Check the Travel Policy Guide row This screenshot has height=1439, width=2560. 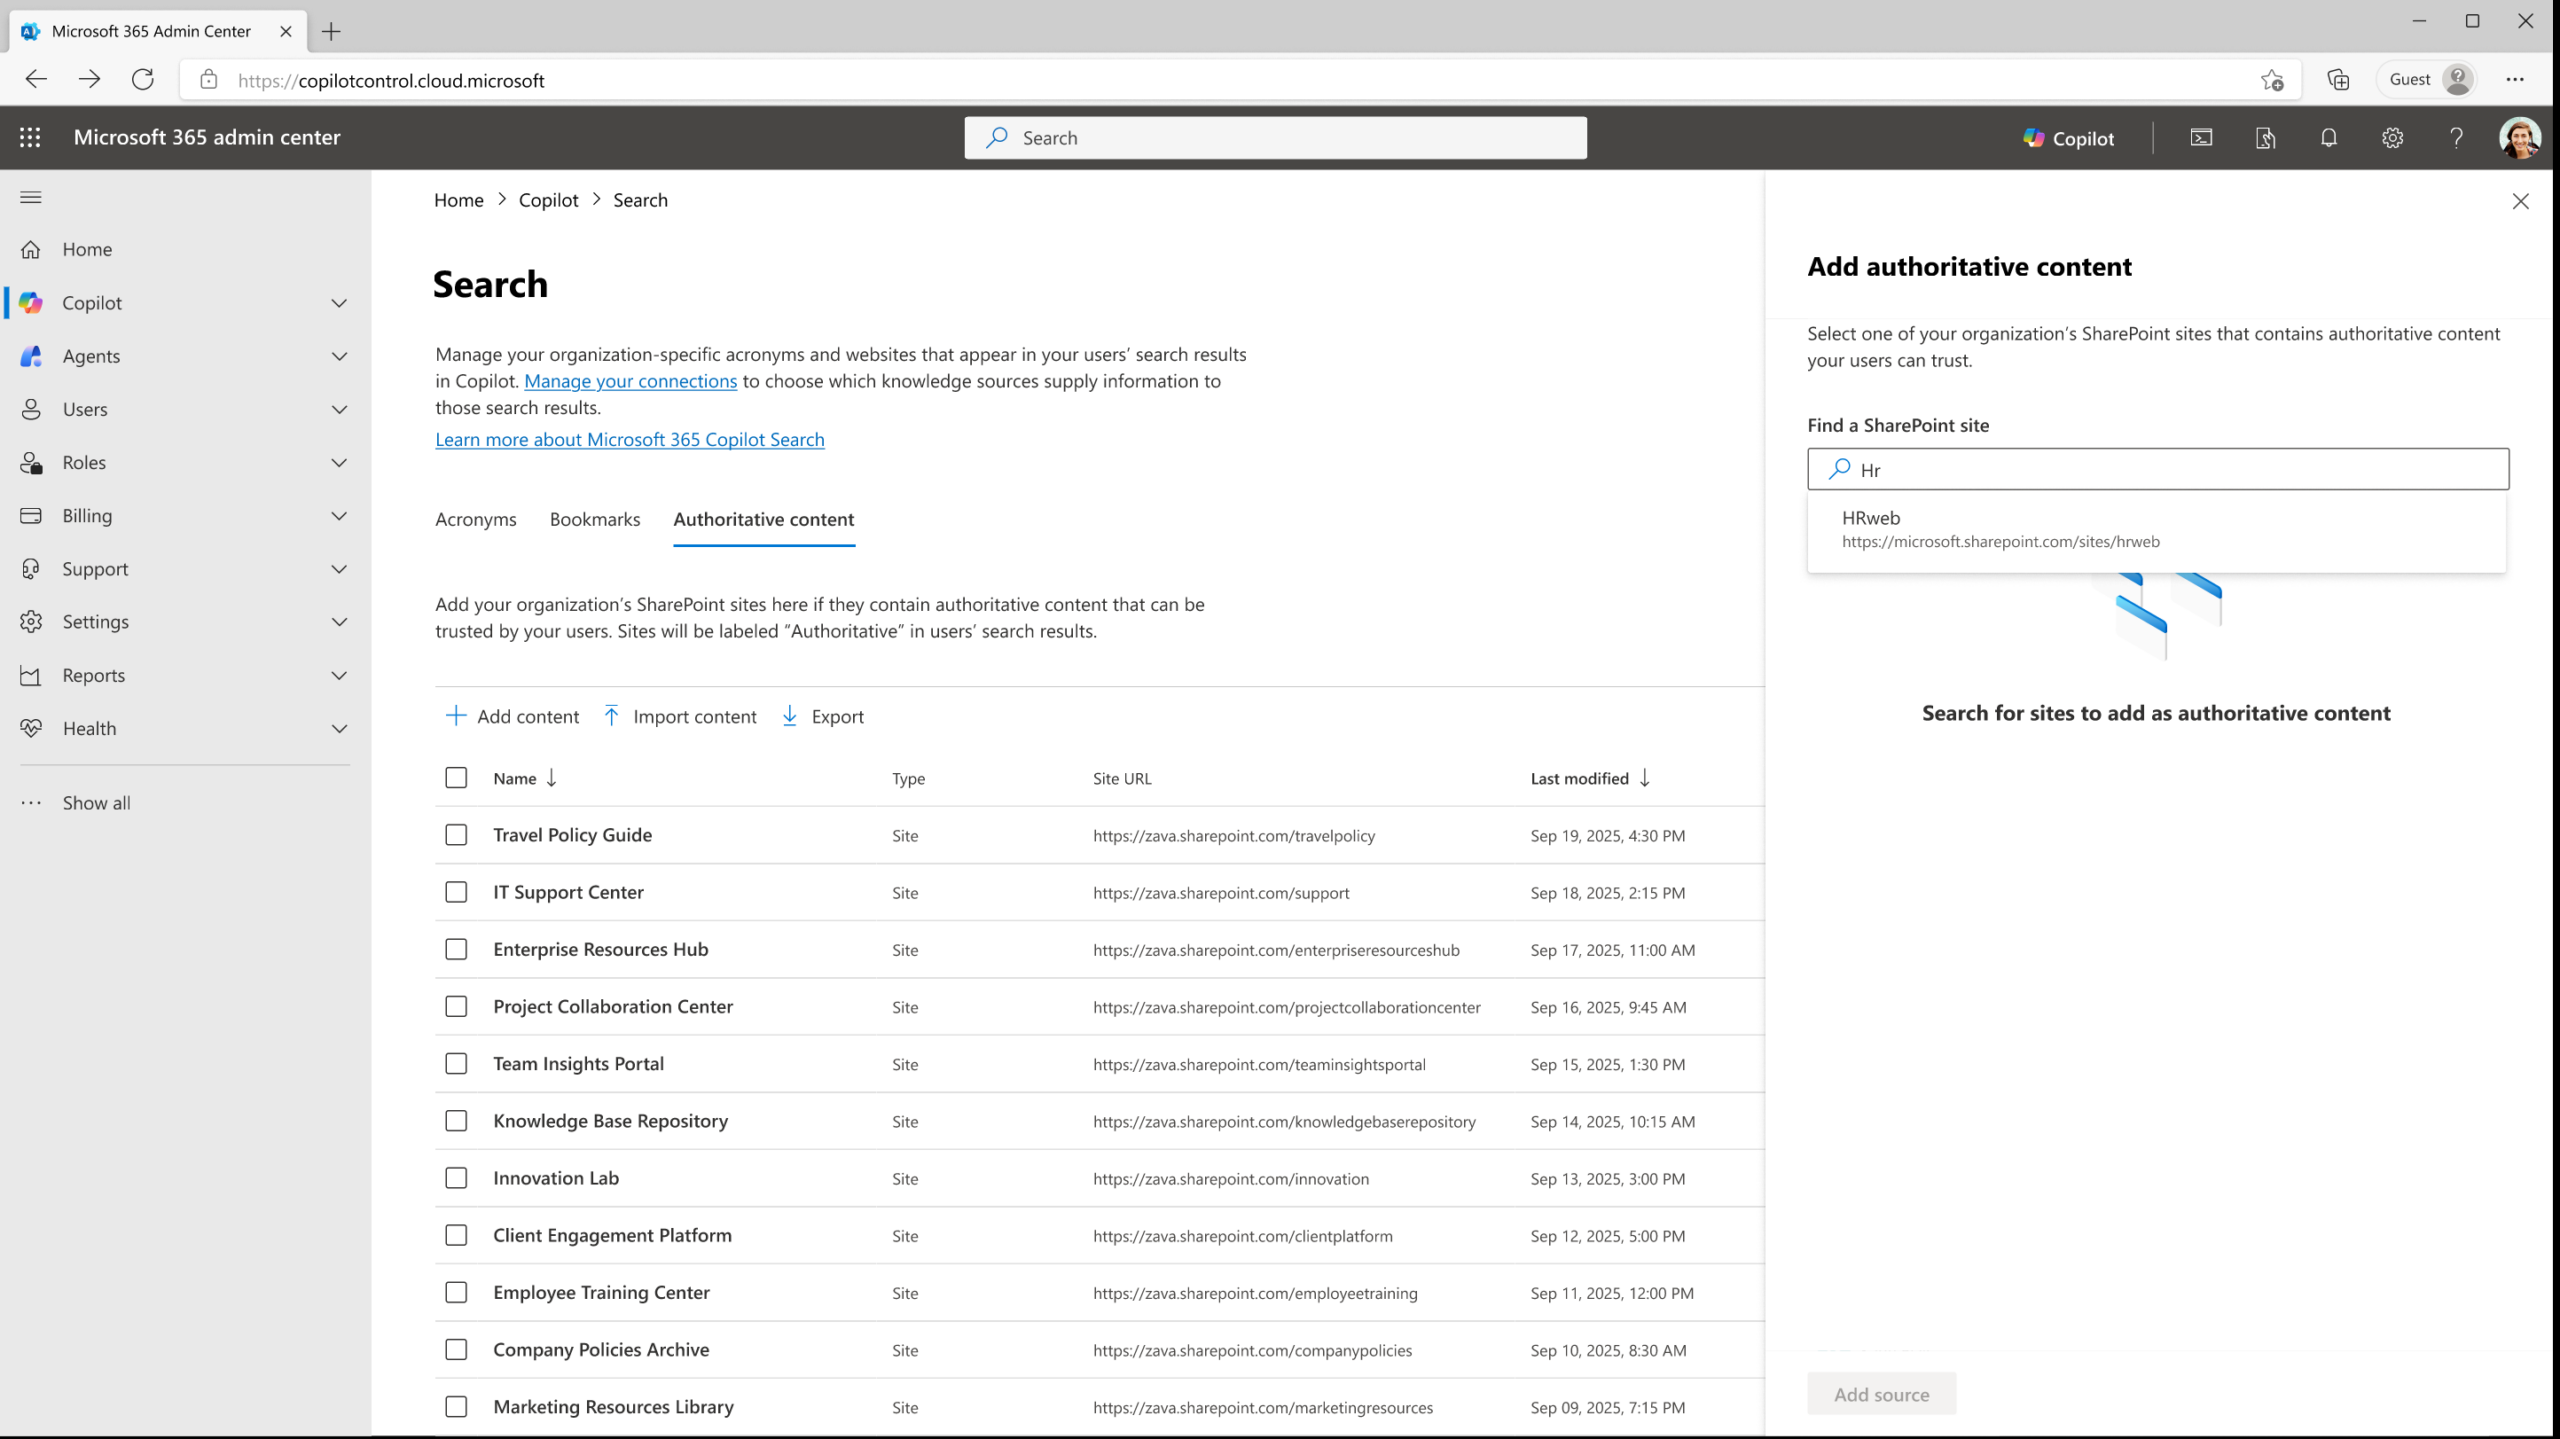point(456,835)
